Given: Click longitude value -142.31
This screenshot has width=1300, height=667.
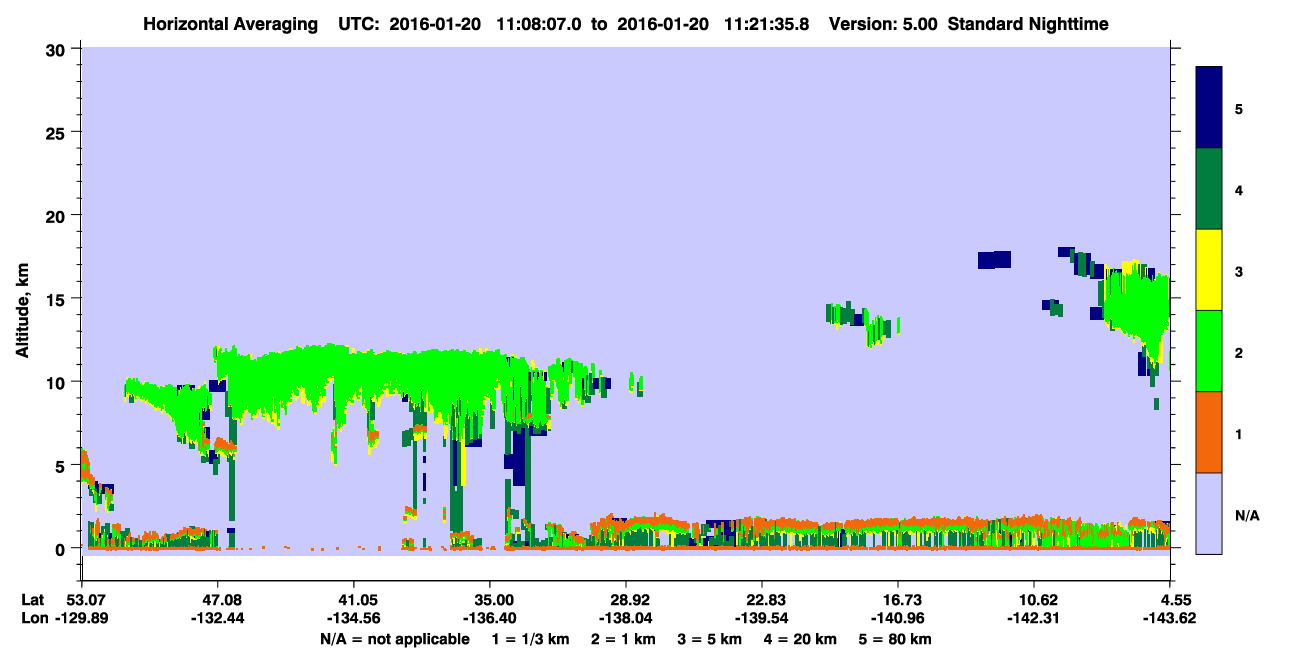Looking at the screenshot, I should pos(1033,618).
